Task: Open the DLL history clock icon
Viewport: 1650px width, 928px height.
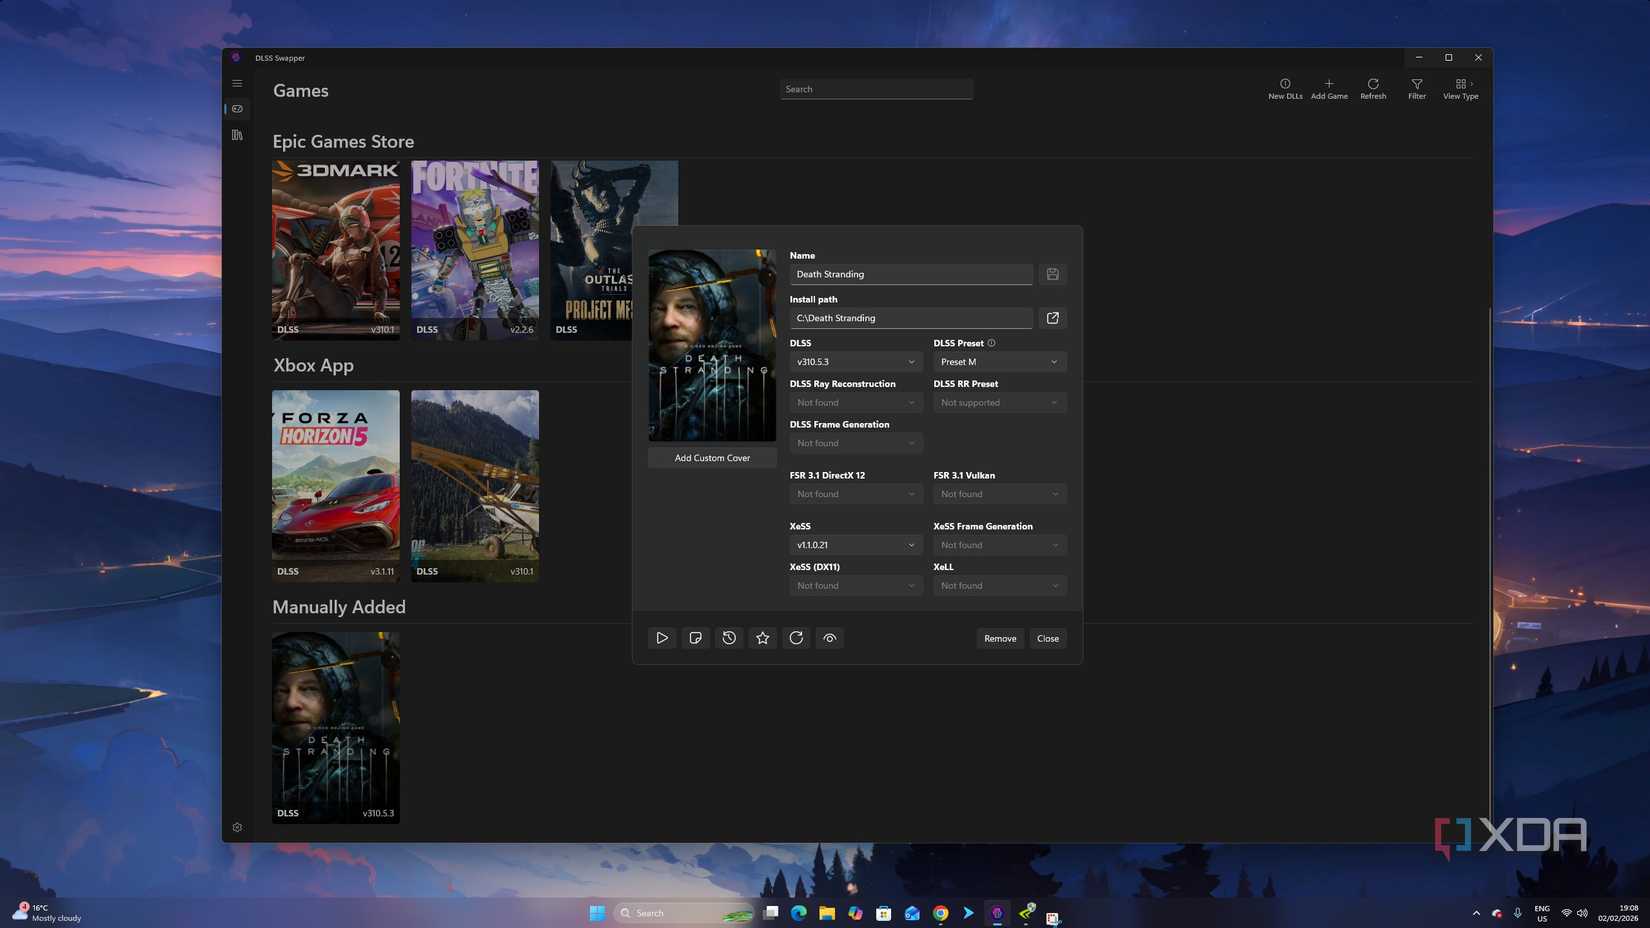Action: coord(729,638)
